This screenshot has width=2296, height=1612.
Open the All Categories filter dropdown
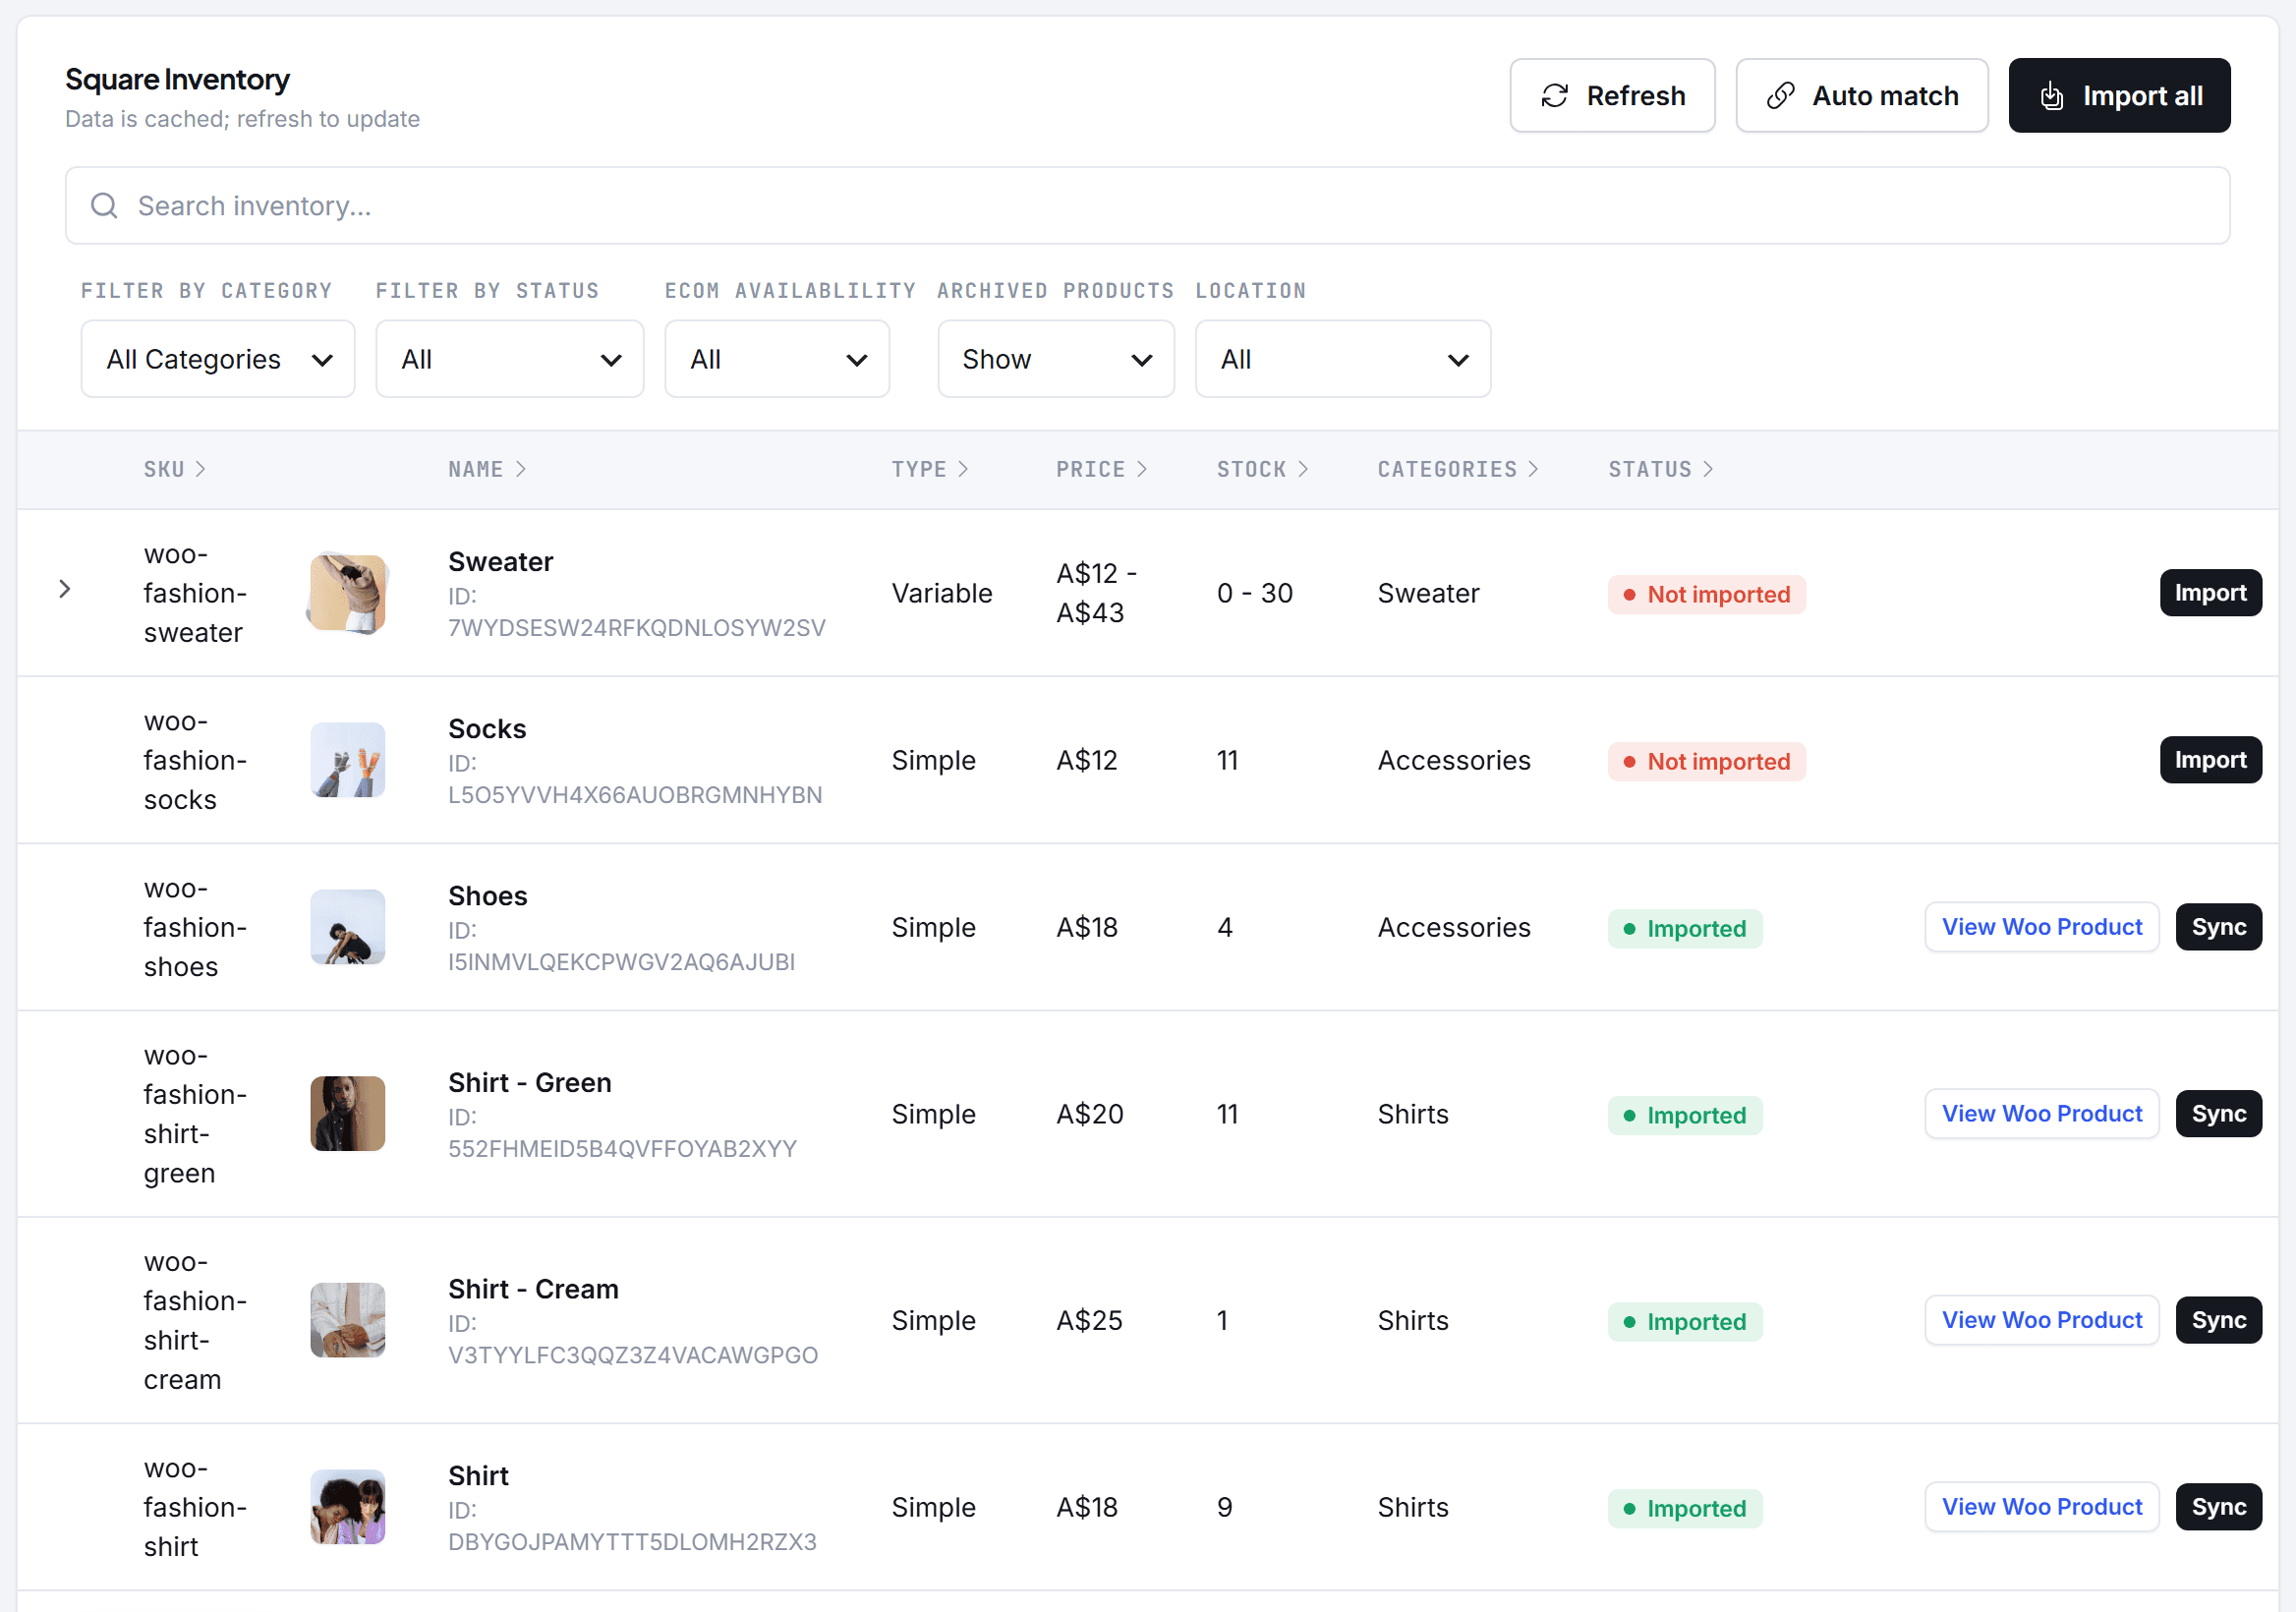tap(218, 359)
